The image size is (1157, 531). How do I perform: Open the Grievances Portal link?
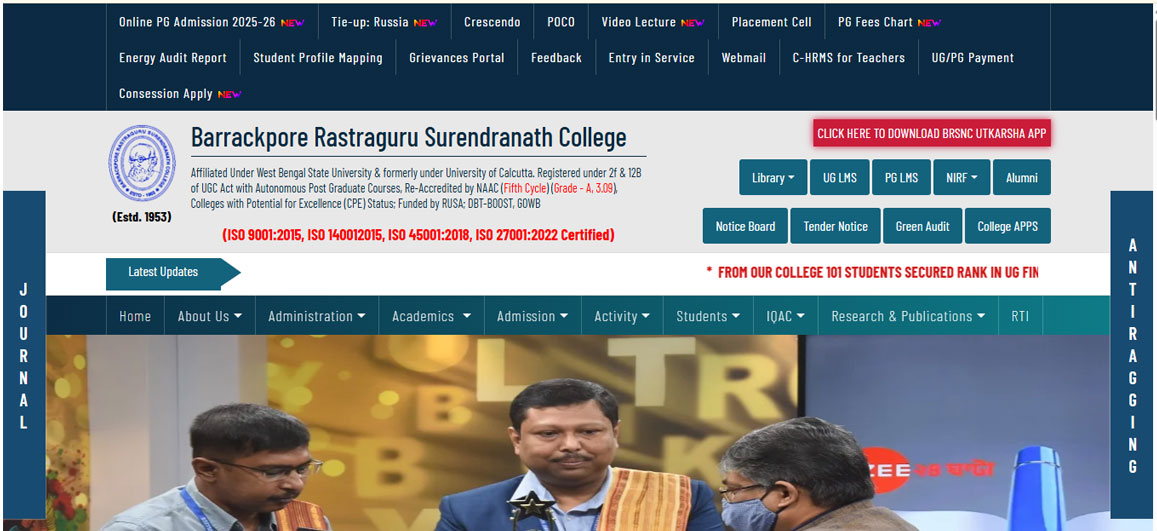click(457, 58)
